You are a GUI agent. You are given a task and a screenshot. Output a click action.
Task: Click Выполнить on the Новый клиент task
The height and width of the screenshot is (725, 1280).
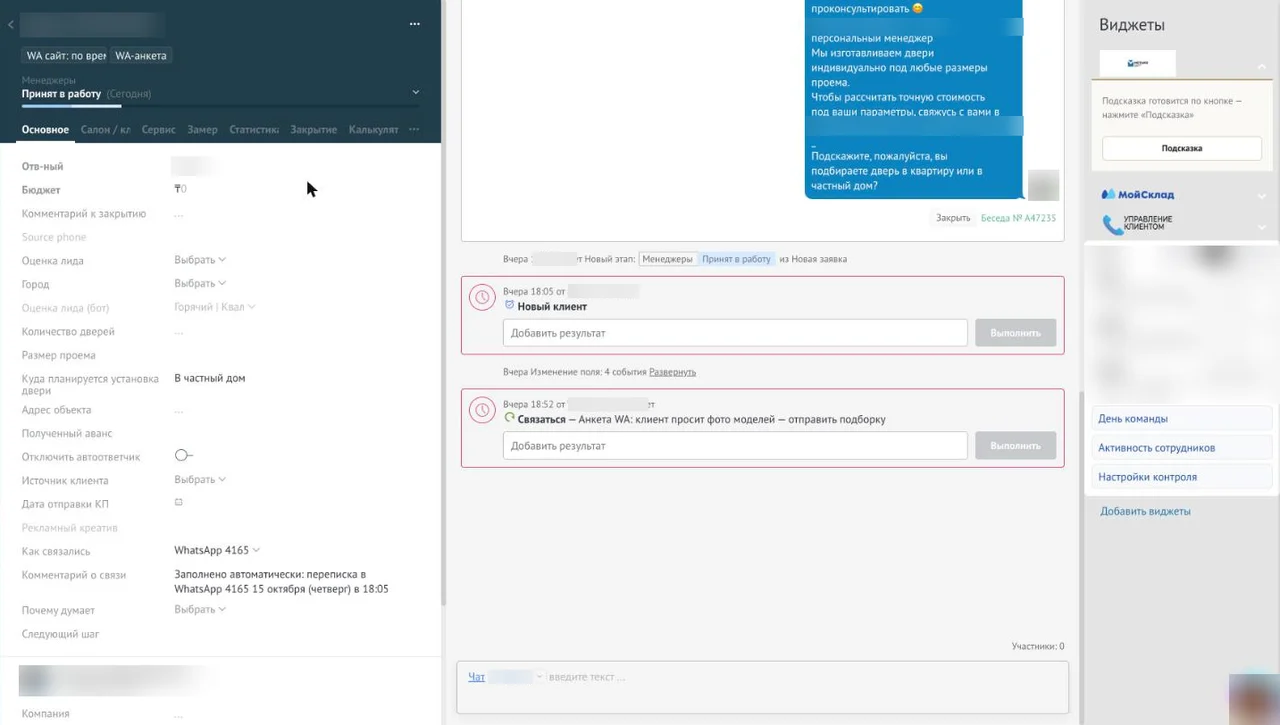coord(1015,333)
